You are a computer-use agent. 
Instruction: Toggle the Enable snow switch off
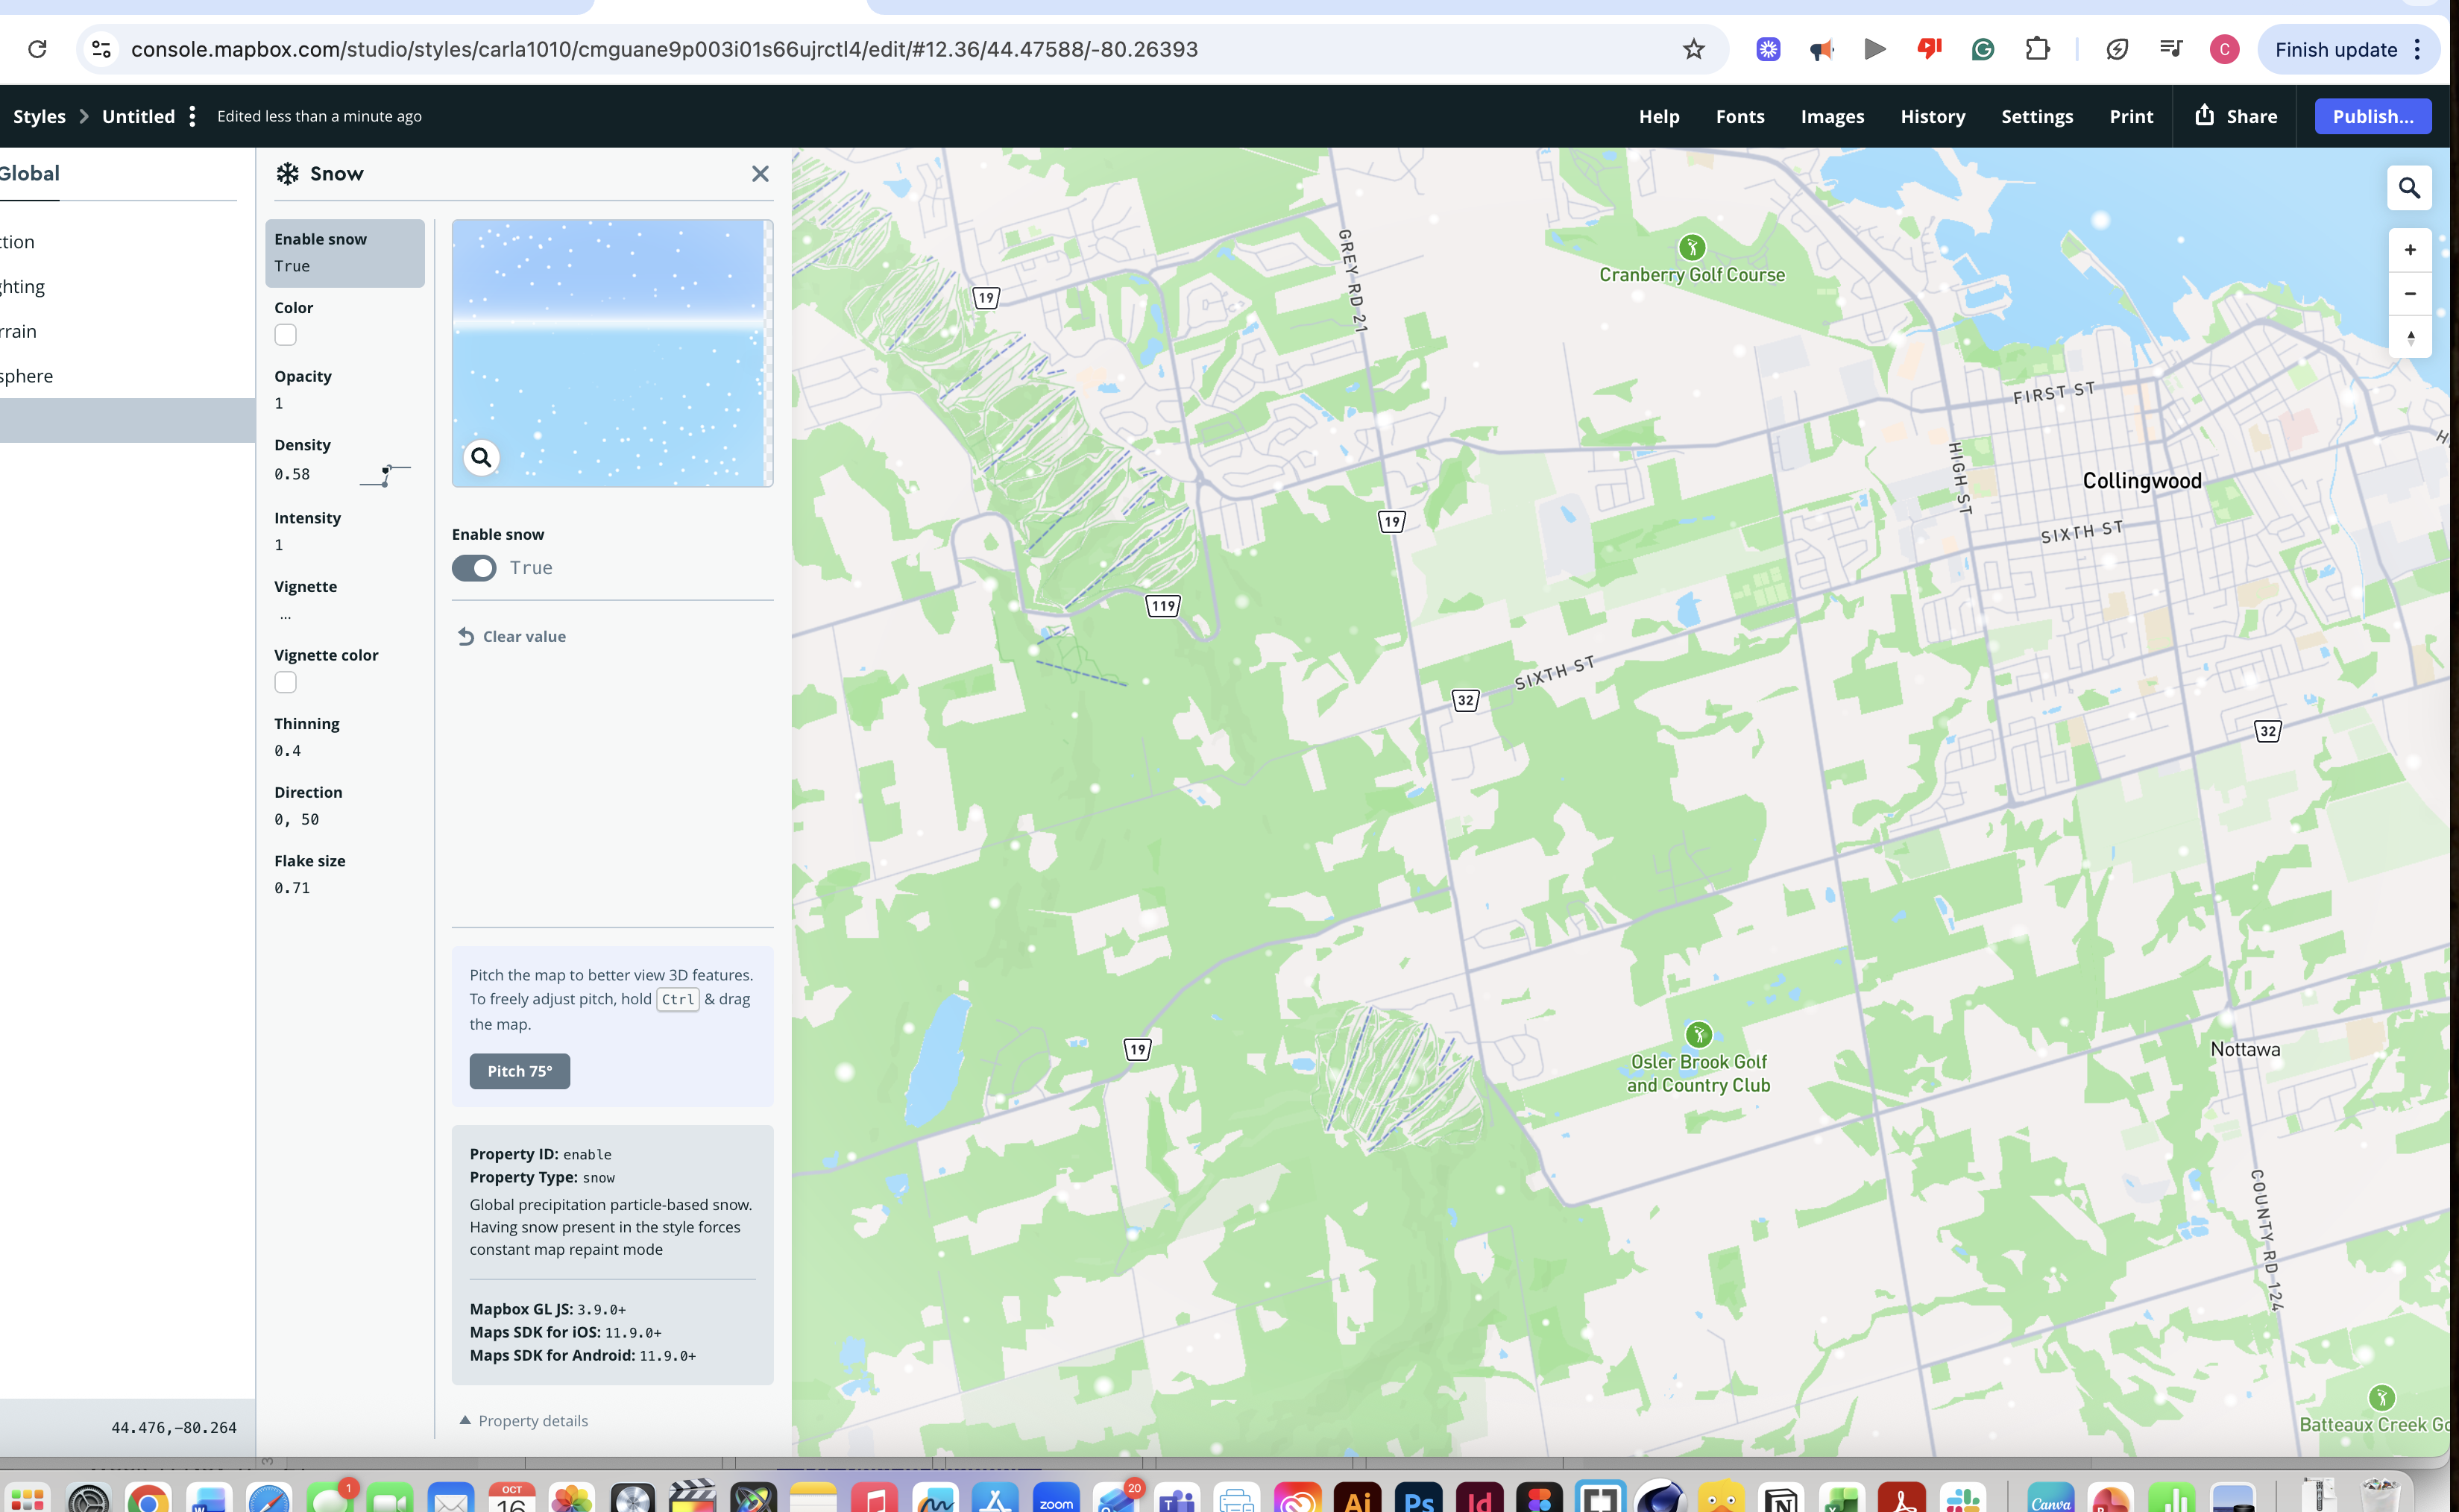coord(474,568)
